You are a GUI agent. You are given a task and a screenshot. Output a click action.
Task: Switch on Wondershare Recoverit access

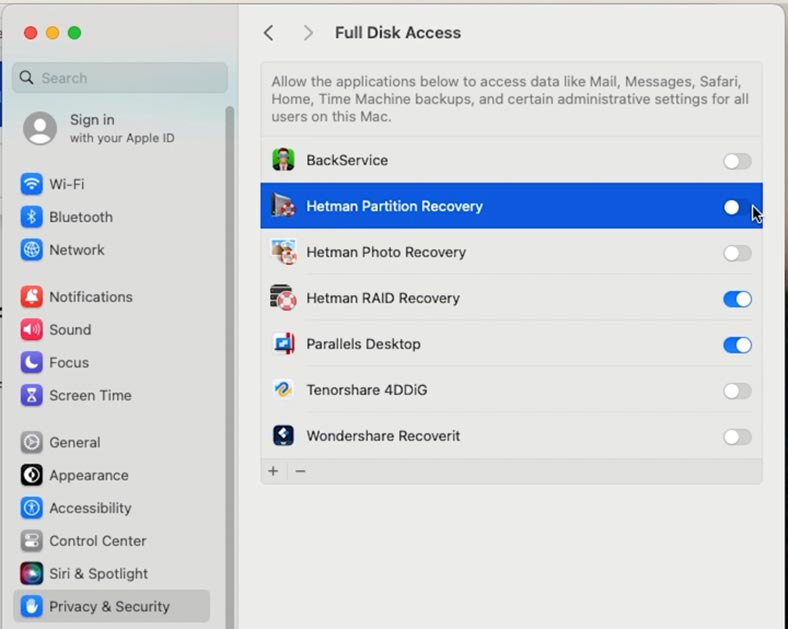737,437
